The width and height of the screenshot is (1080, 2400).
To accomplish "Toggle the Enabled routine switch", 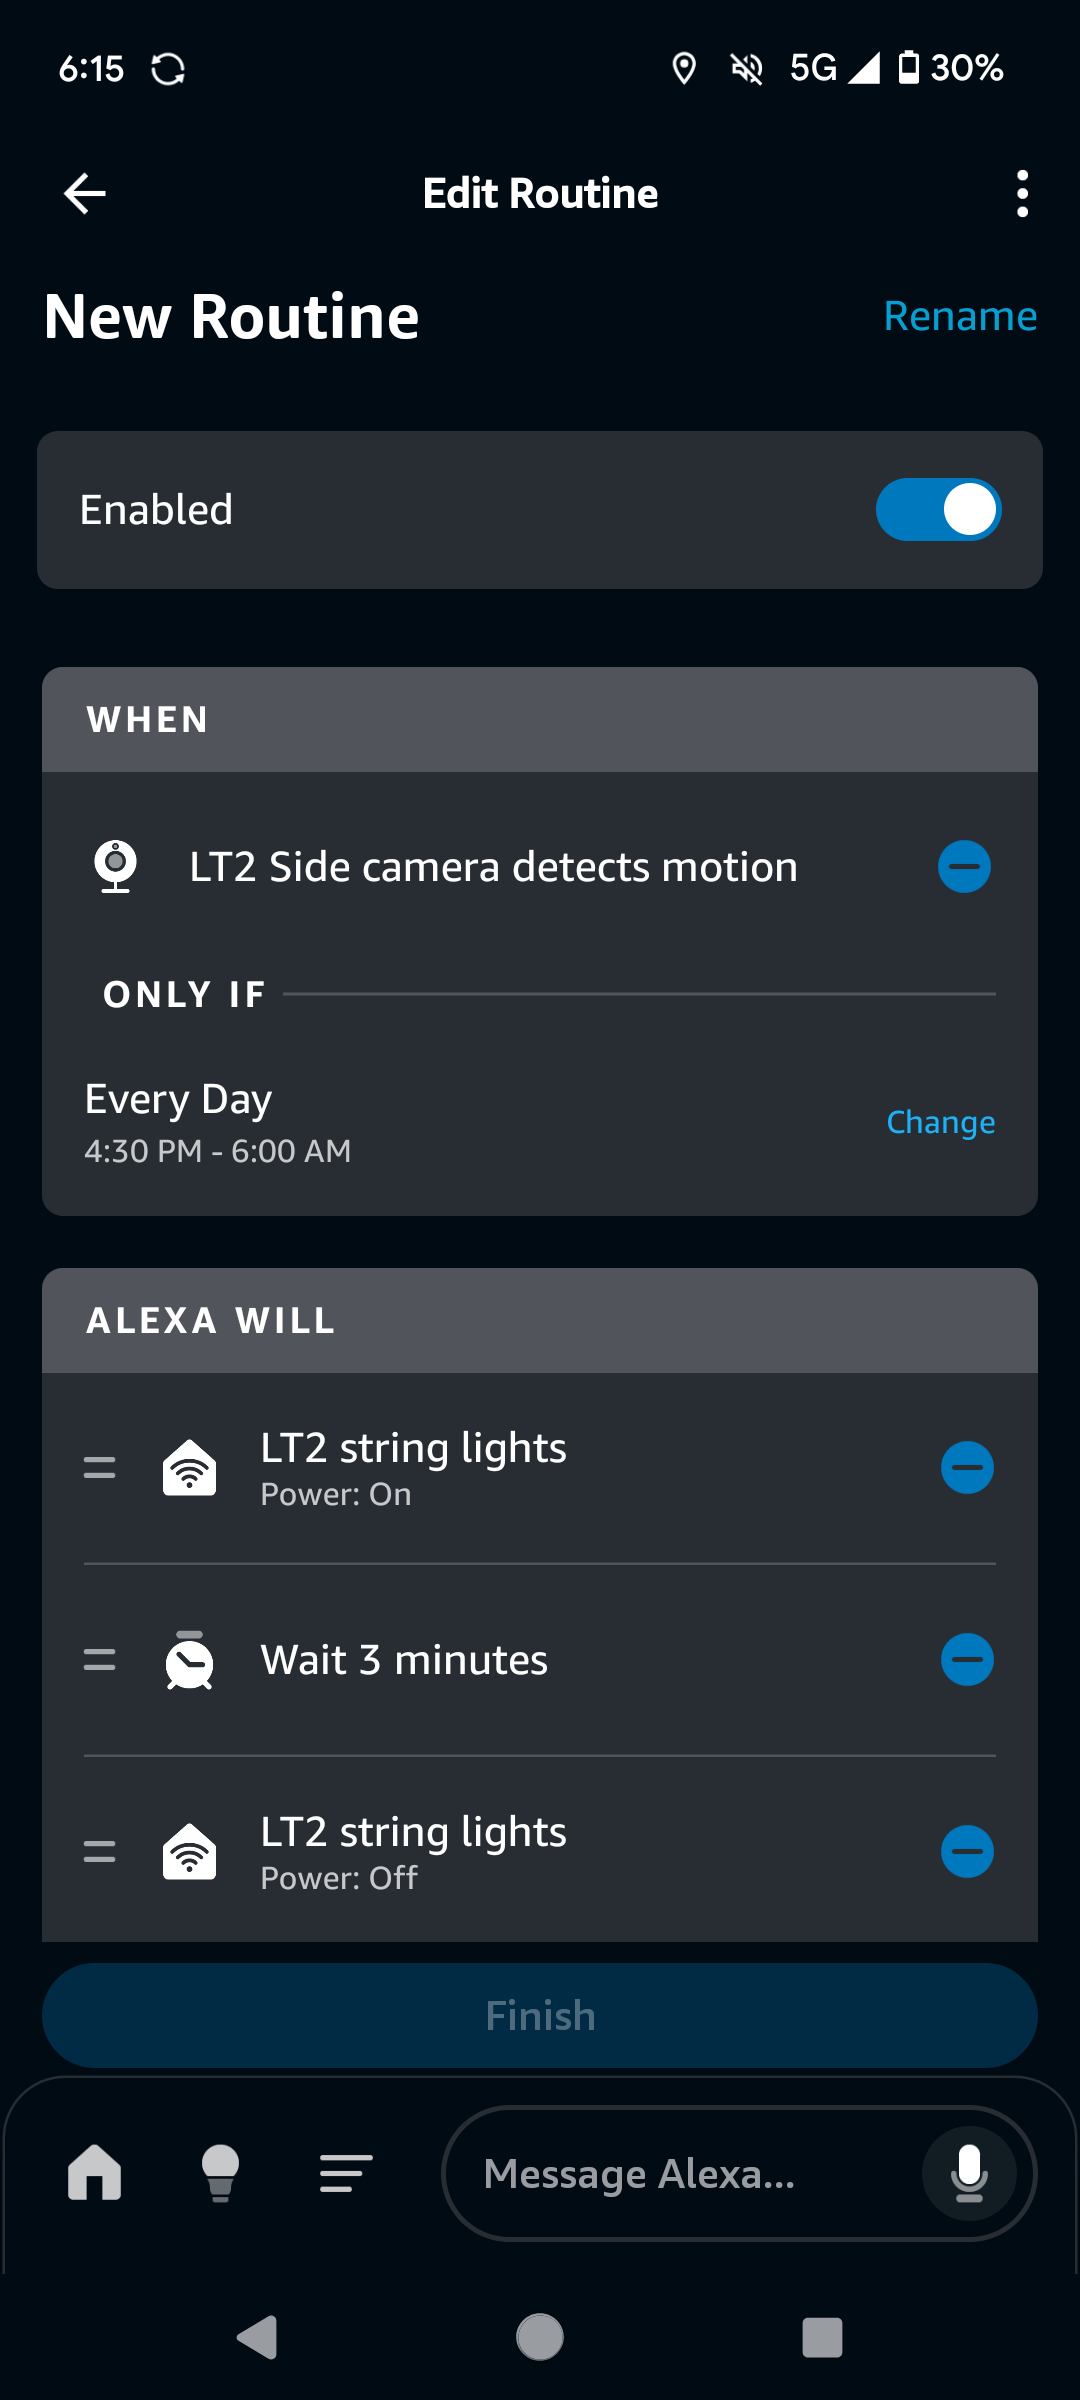I will (x=938, y=510).
